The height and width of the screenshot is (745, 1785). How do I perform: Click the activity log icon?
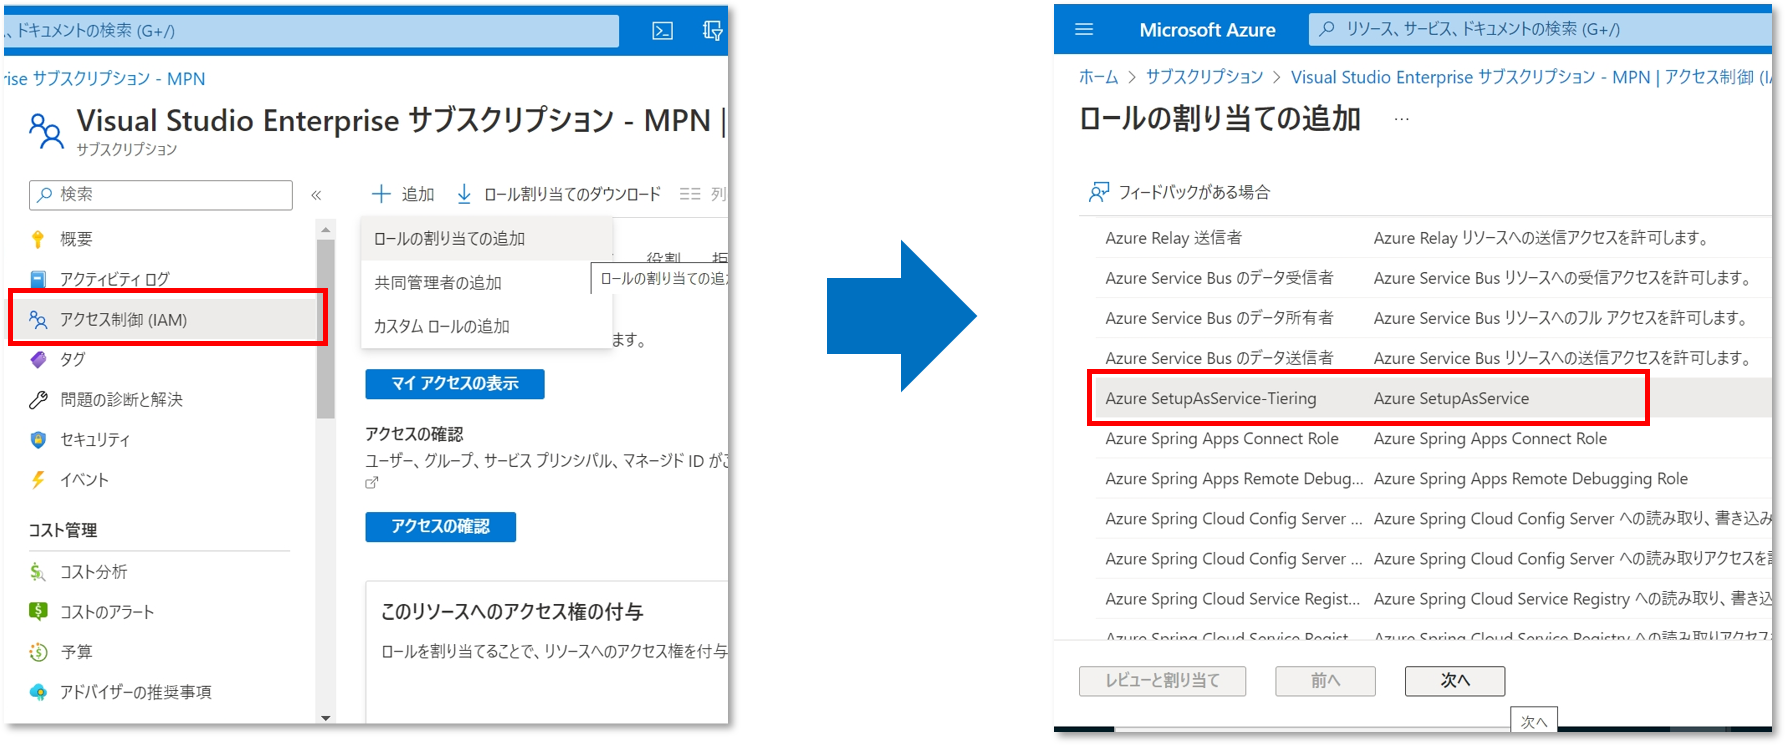pos(38,279)
